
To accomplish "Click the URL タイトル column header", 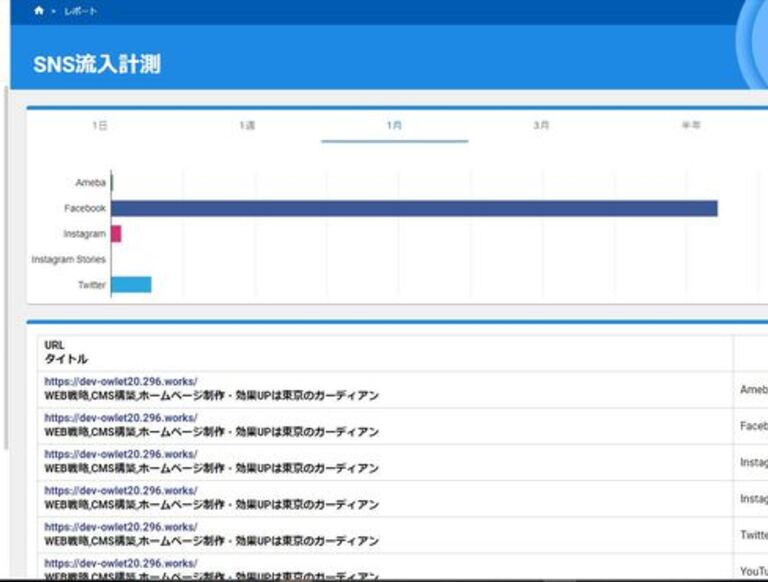I will 66,352.
